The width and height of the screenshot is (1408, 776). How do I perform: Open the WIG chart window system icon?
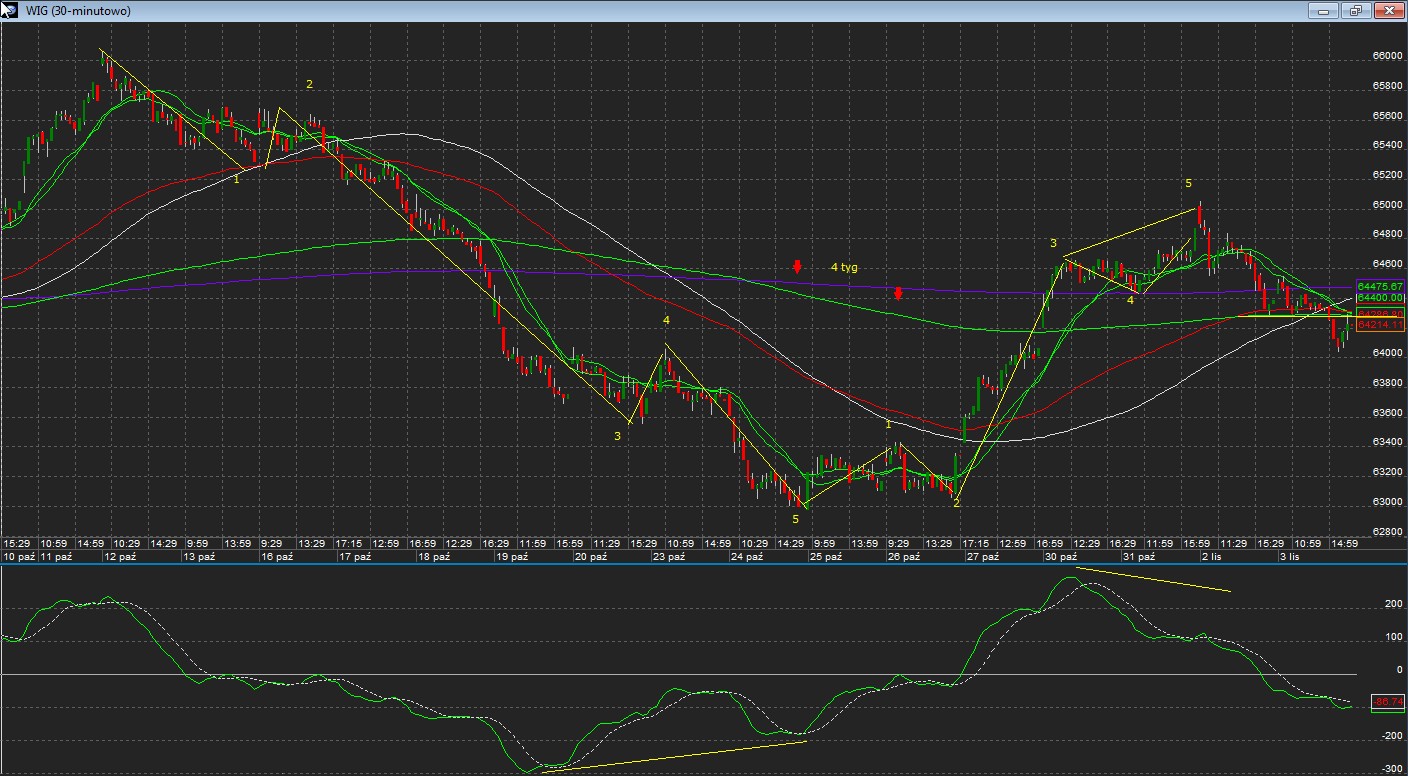(x=12, y=10)
